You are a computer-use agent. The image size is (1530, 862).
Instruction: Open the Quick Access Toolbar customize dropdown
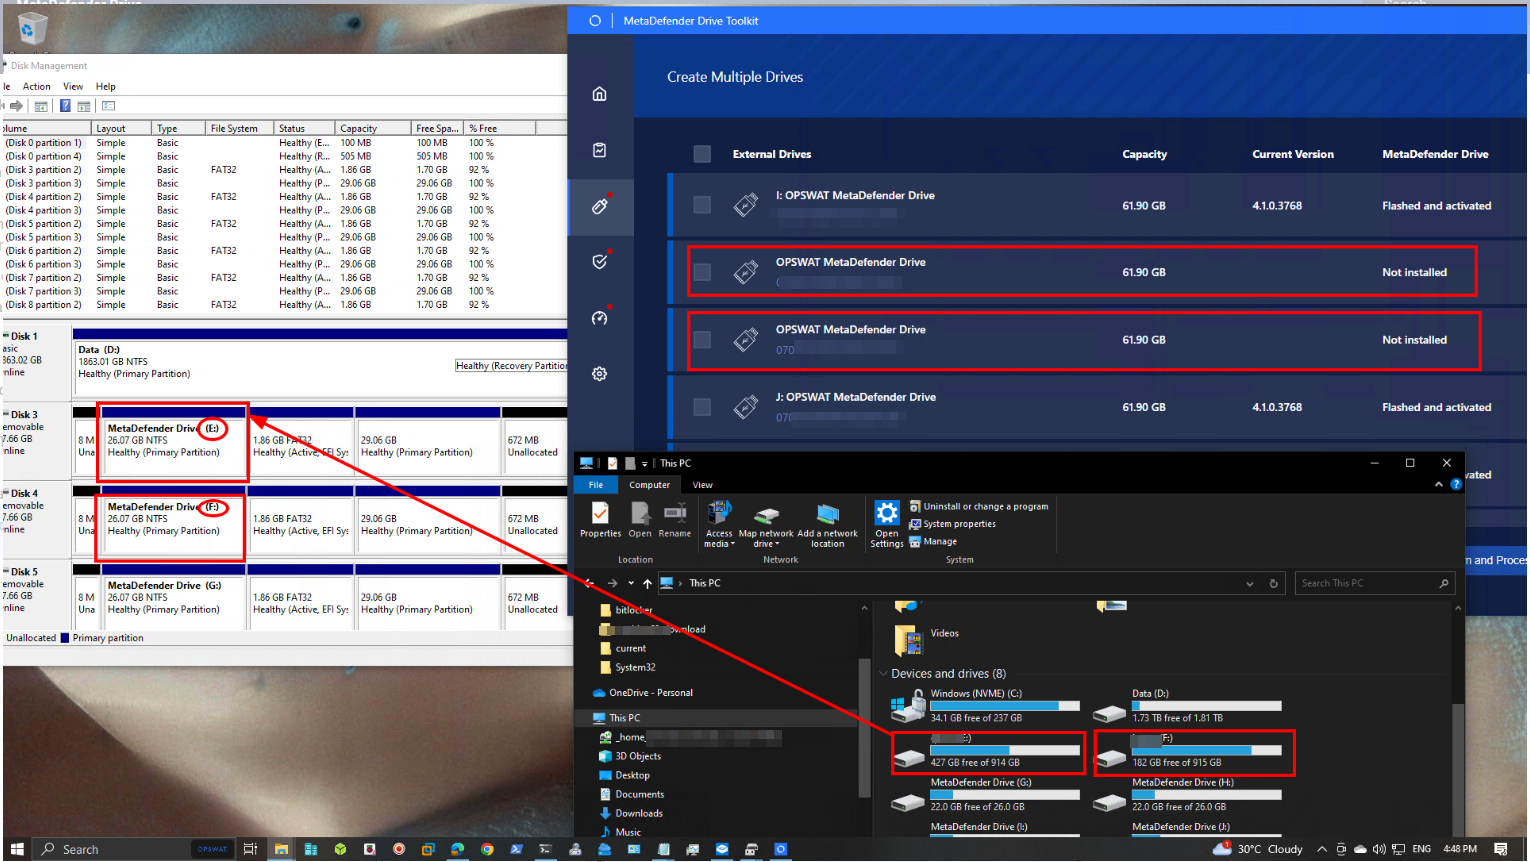pyautogui.click(x=645, y=464)
